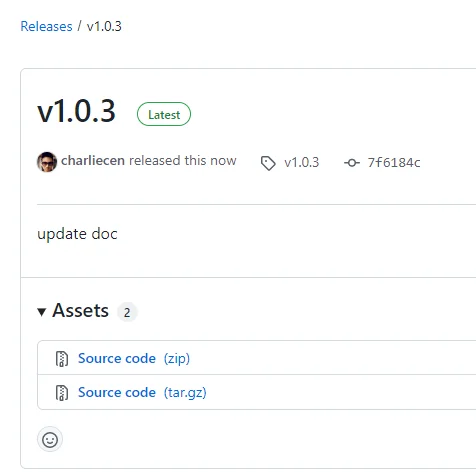The width and height of the screenshot is (476, 472).
Task: Open commit 7f6184c link
Action: pyautogui.click(x=394, y=163)
